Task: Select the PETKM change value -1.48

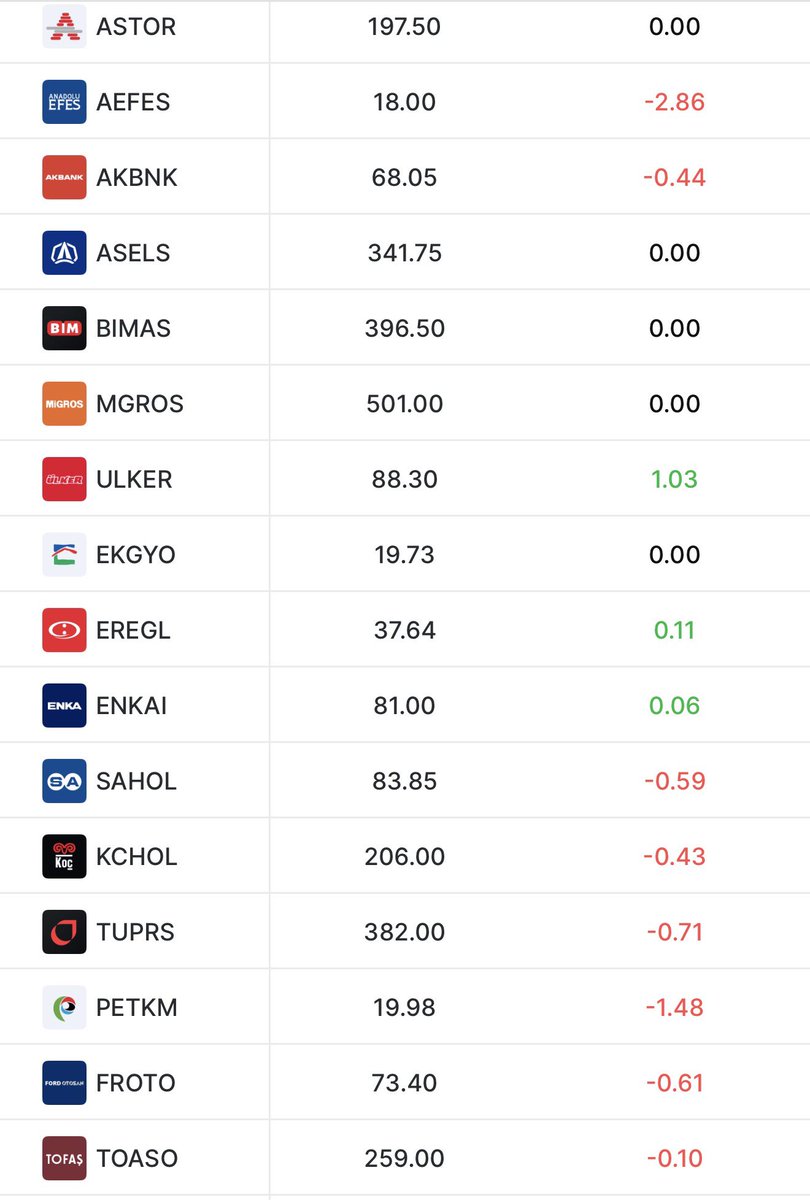Action: point(675,1007)
